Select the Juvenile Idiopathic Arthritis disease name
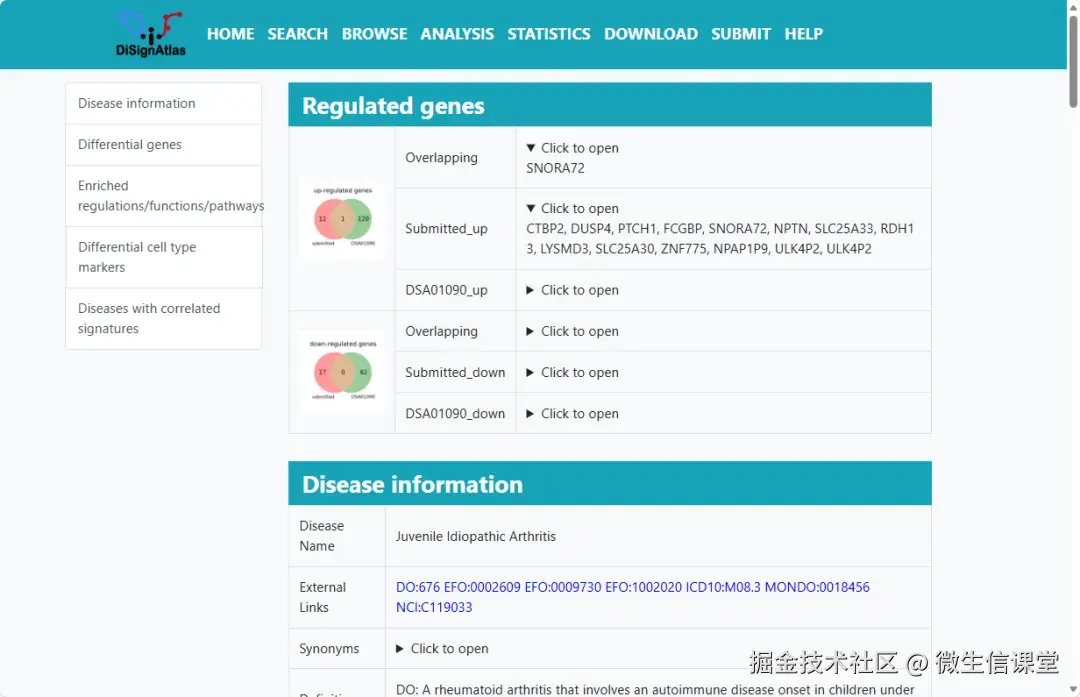The image size is (1080, 697). 475,537
